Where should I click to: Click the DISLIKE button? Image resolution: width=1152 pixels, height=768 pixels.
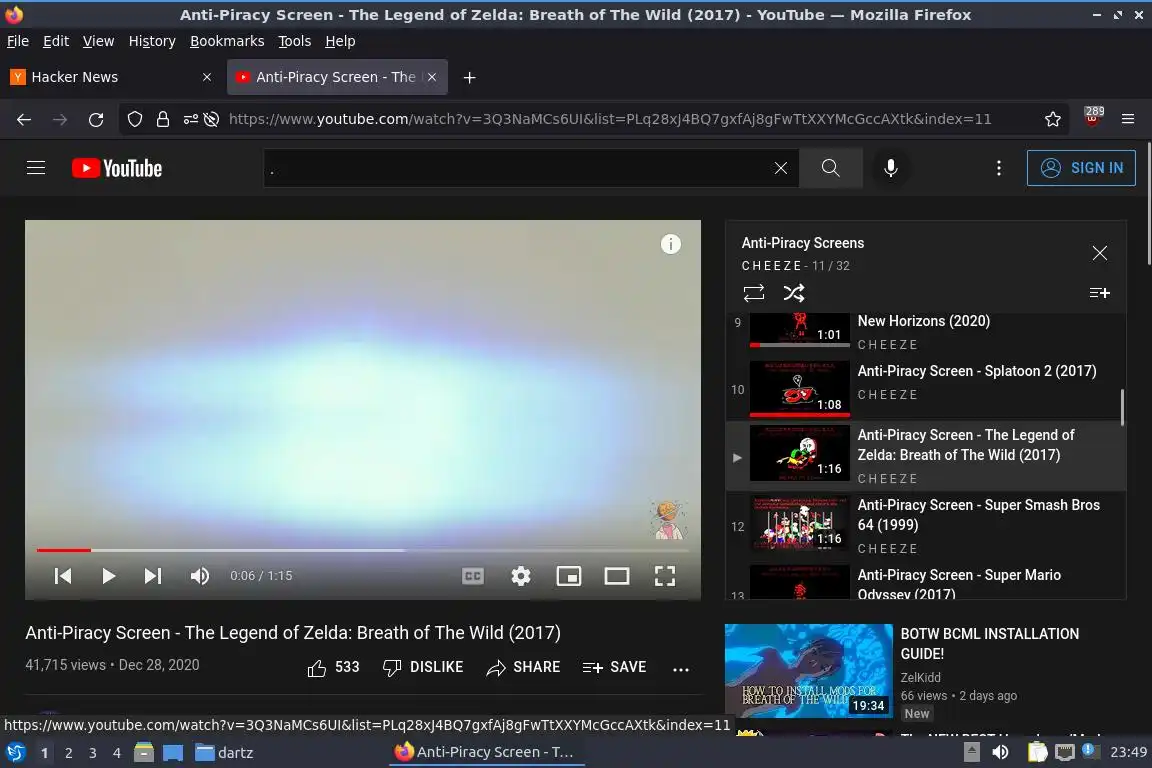(423, 667)
